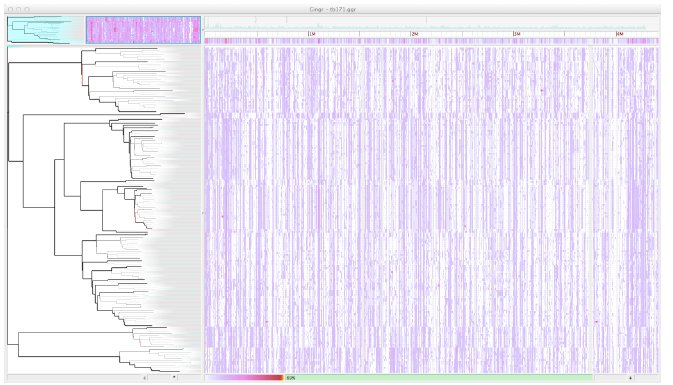Screen dimensions: 673x385
Task: Click the dropdown arrow below the tree panel
Action: 174,378
